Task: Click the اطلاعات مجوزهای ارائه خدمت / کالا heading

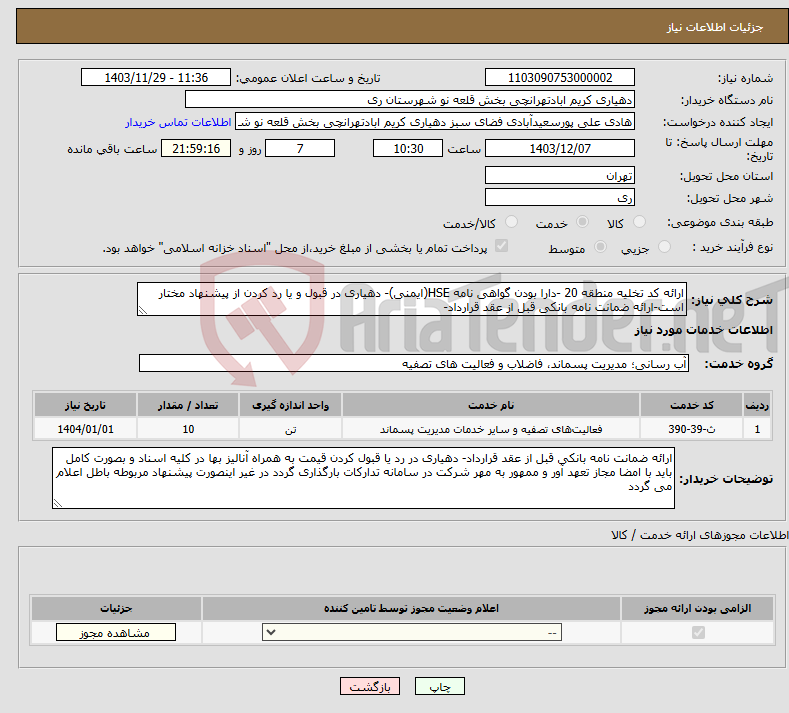Action: pyautogui.click(x=700, y=535)
